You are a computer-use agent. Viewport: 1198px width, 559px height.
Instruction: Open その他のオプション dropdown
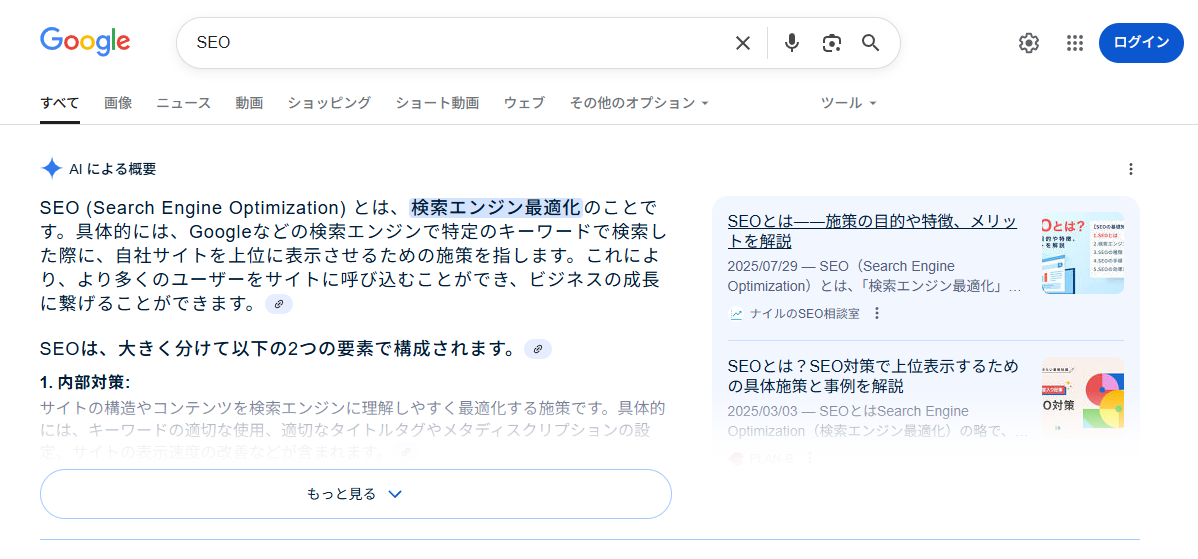coord(639,102)
